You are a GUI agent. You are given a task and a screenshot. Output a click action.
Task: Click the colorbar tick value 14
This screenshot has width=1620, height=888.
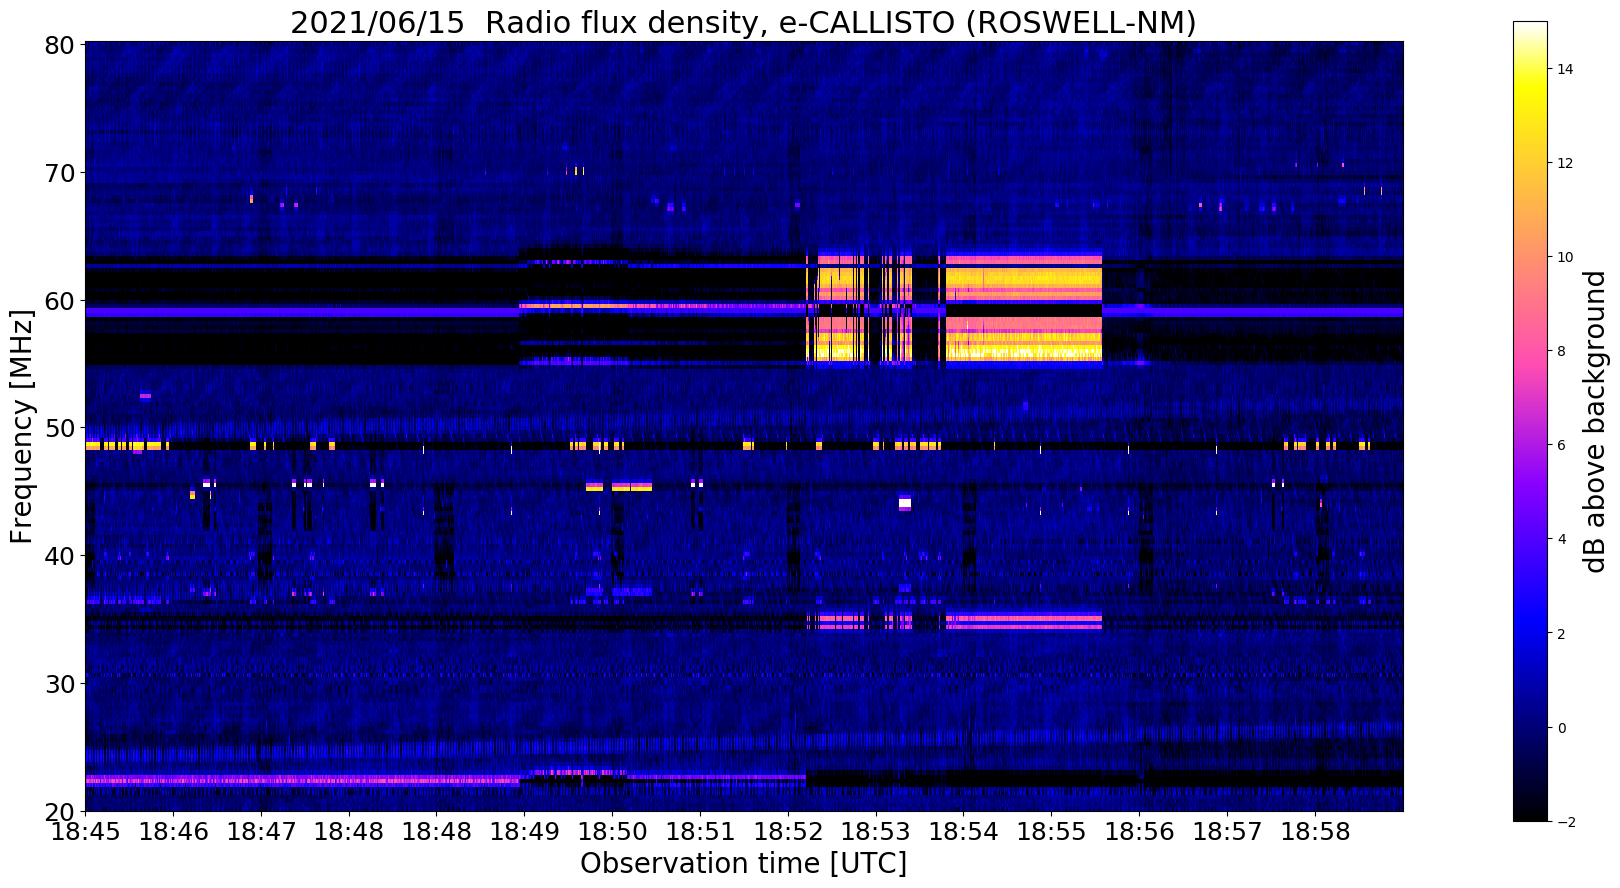click(x=1566, y=69)
